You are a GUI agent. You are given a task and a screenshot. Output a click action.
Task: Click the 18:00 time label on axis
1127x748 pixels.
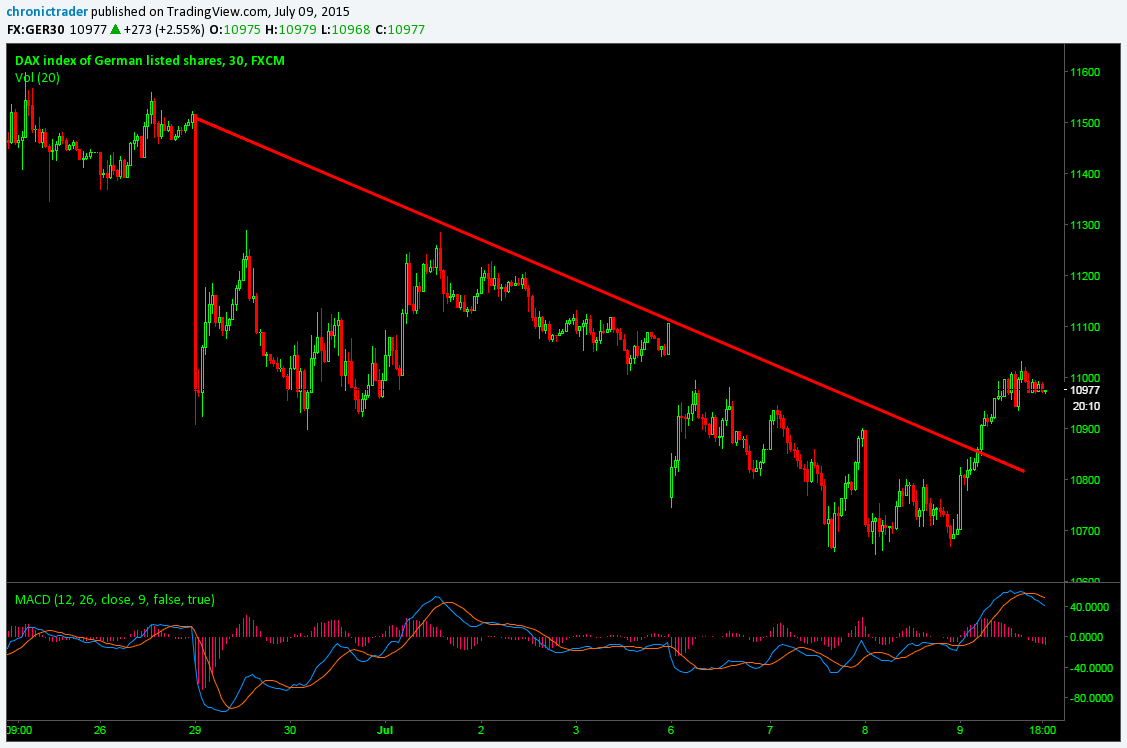[x=1043, y=730]
